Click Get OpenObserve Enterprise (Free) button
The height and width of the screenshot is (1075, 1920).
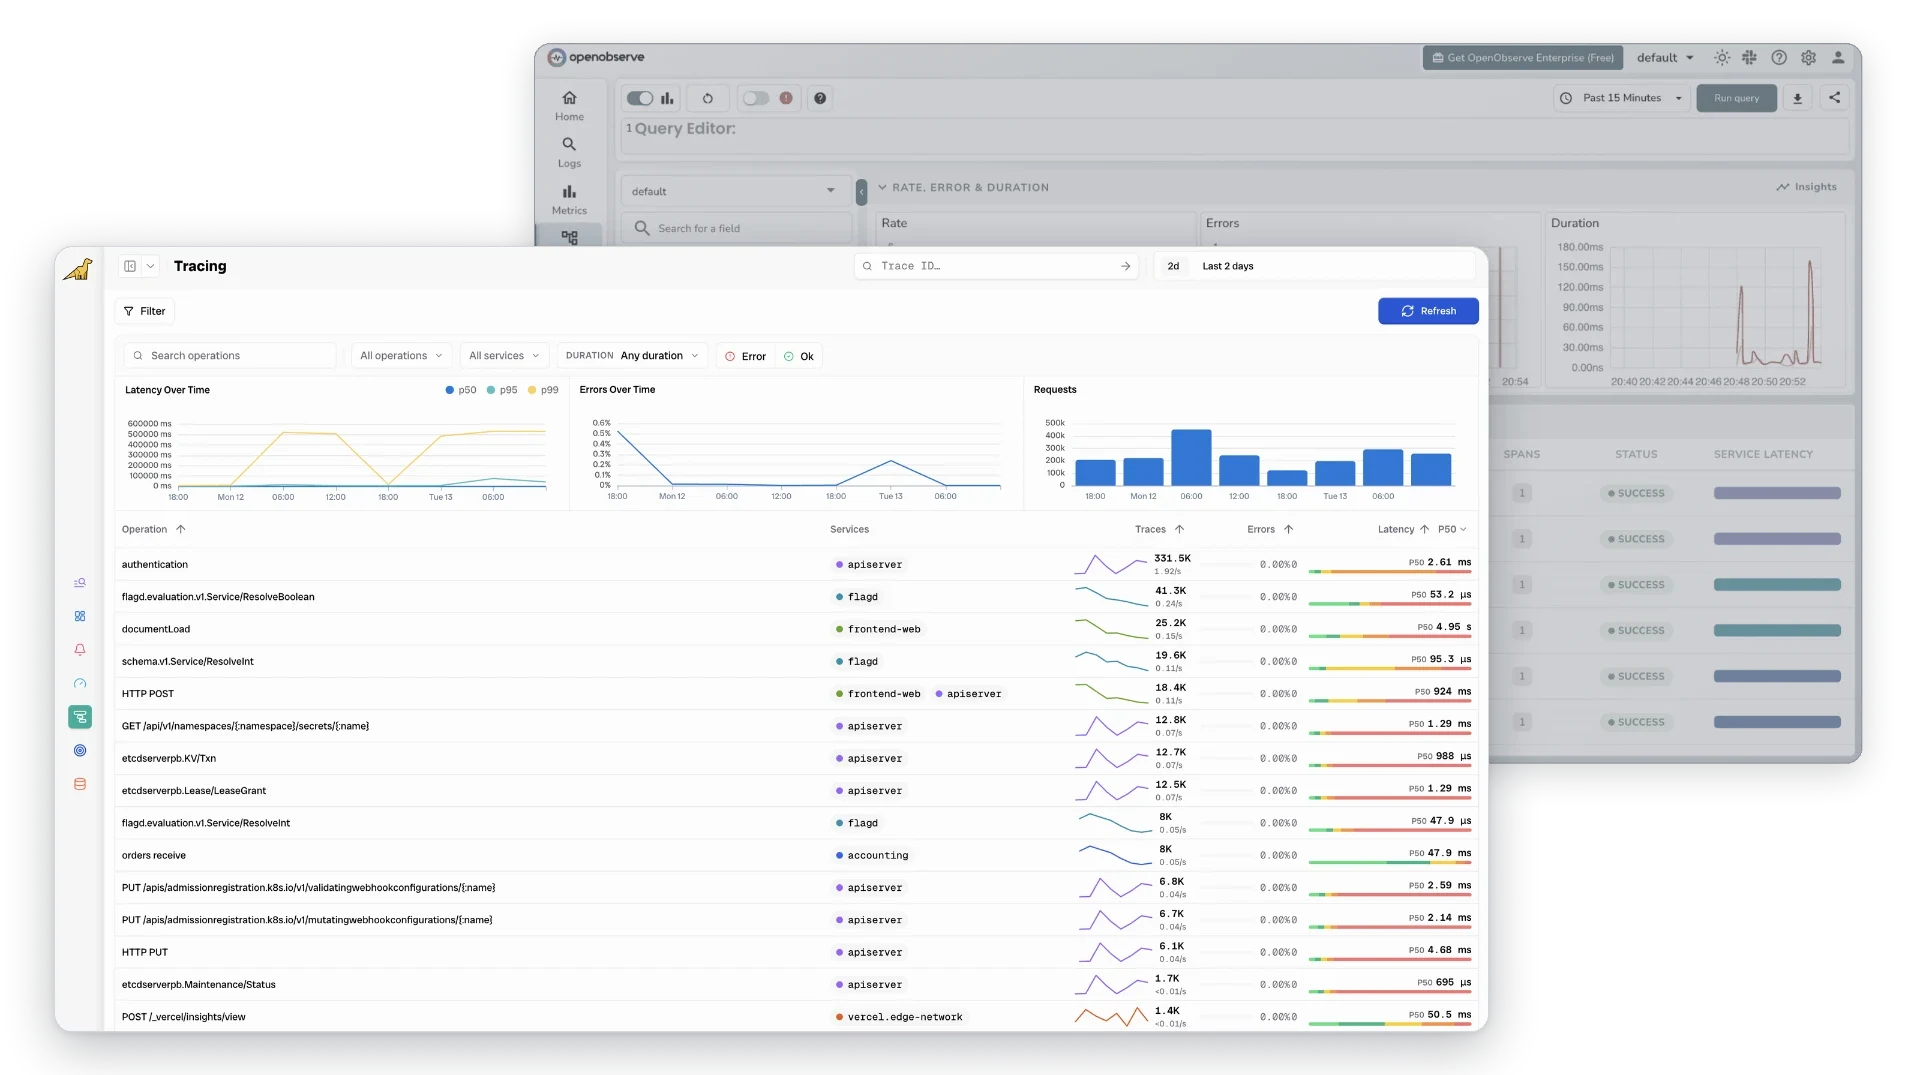click(1522, 58)
